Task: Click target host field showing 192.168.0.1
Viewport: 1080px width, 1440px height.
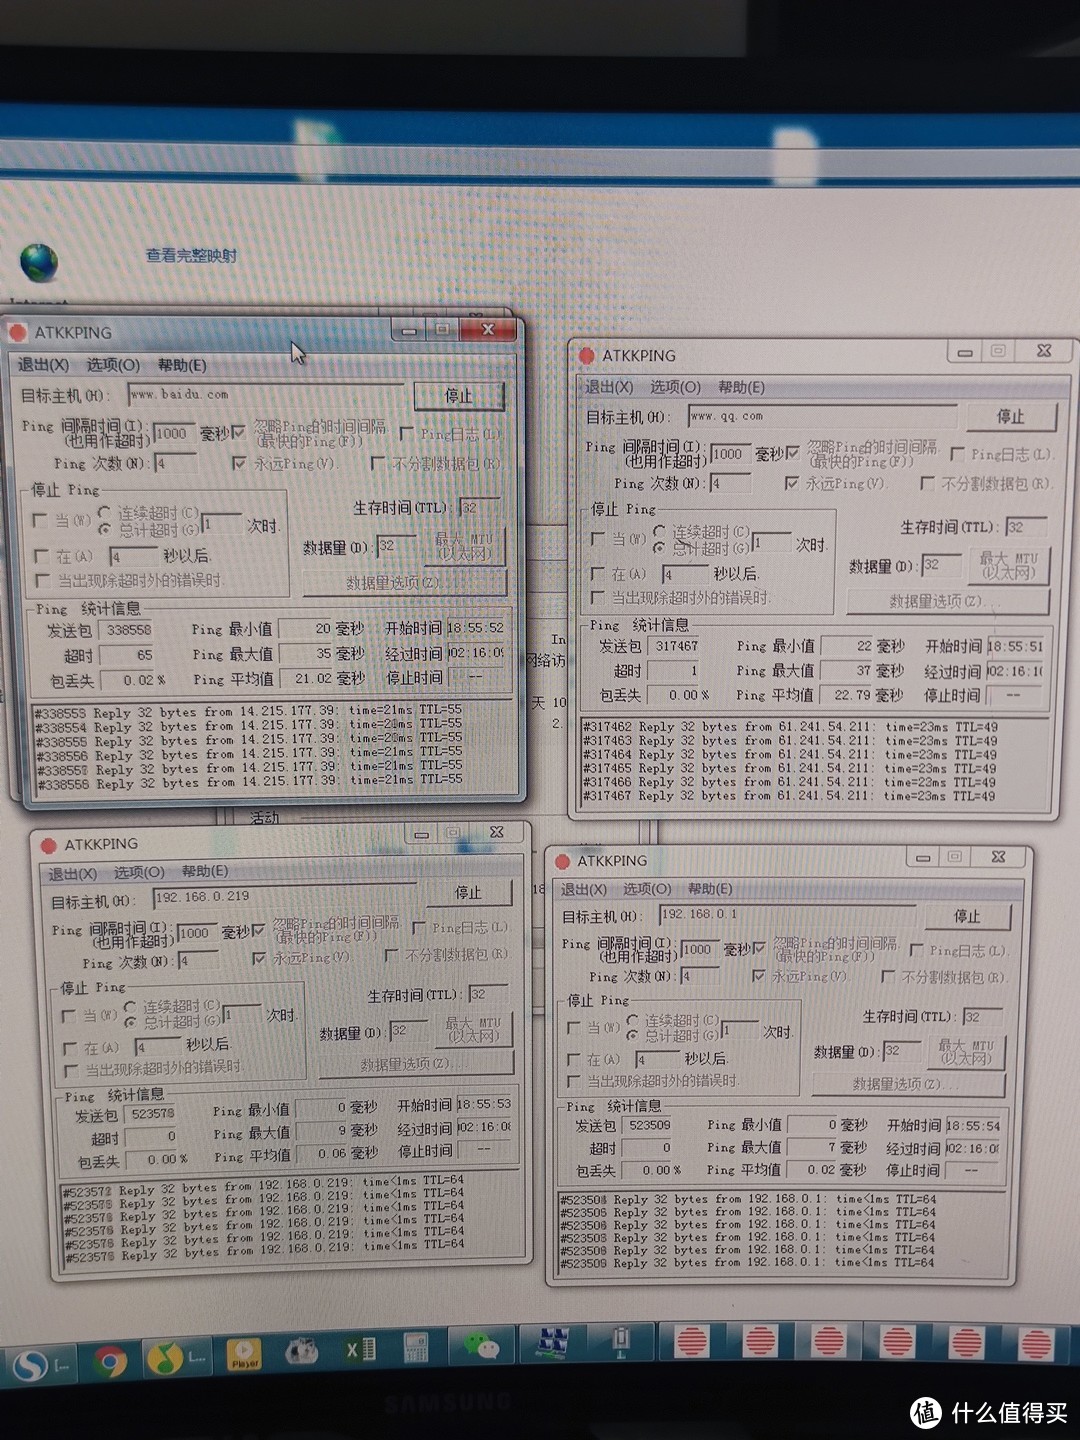Action: (787, 914)
